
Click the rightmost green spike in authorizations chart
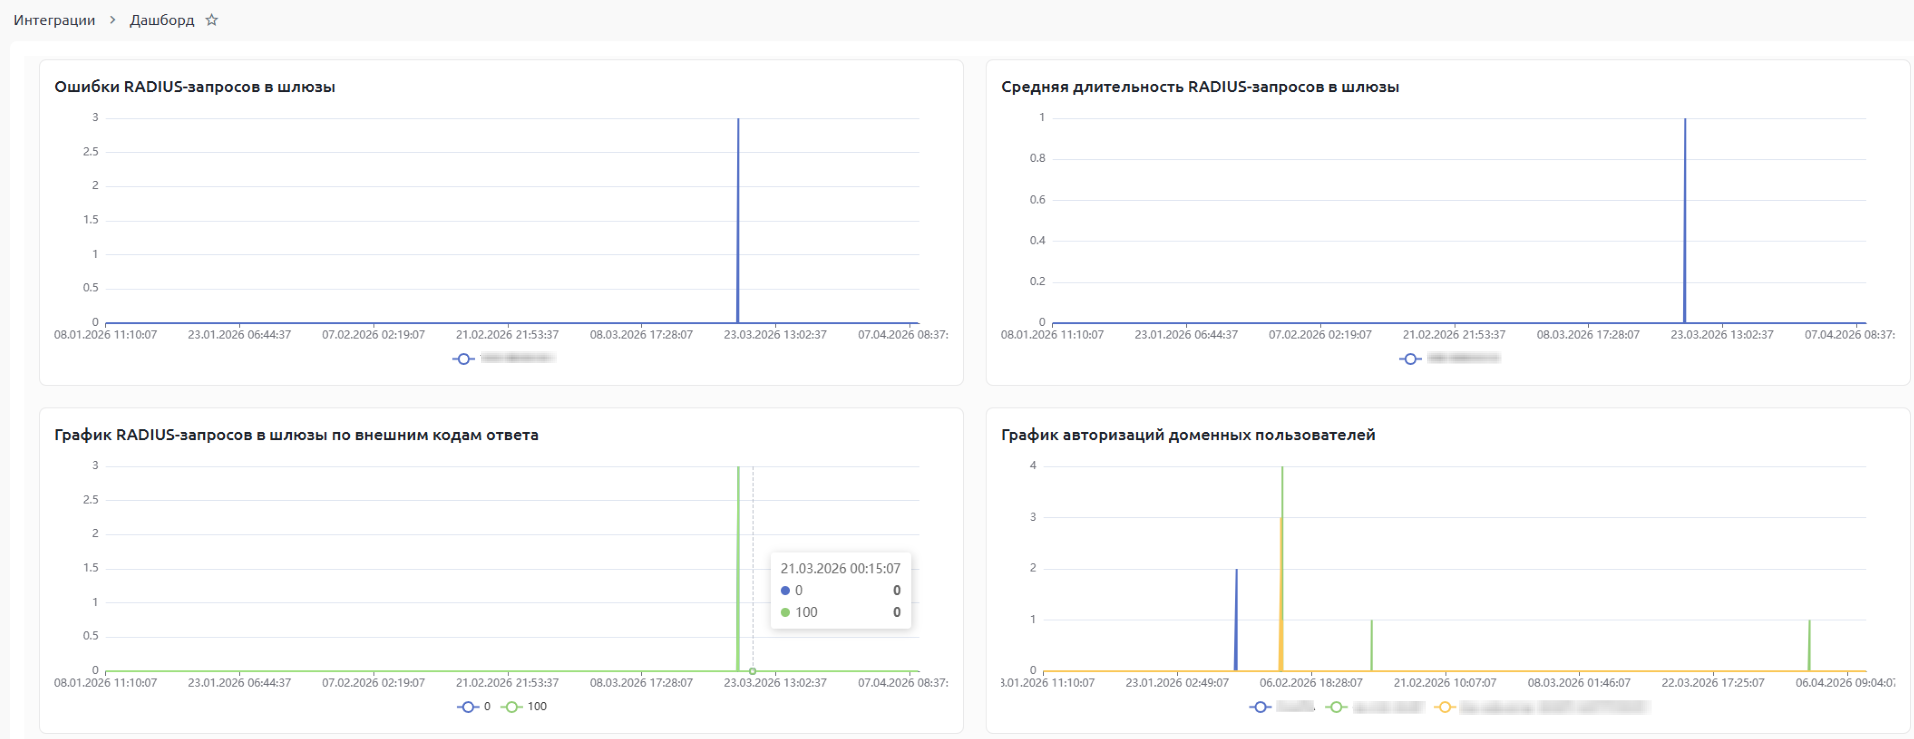[1809, 645]
